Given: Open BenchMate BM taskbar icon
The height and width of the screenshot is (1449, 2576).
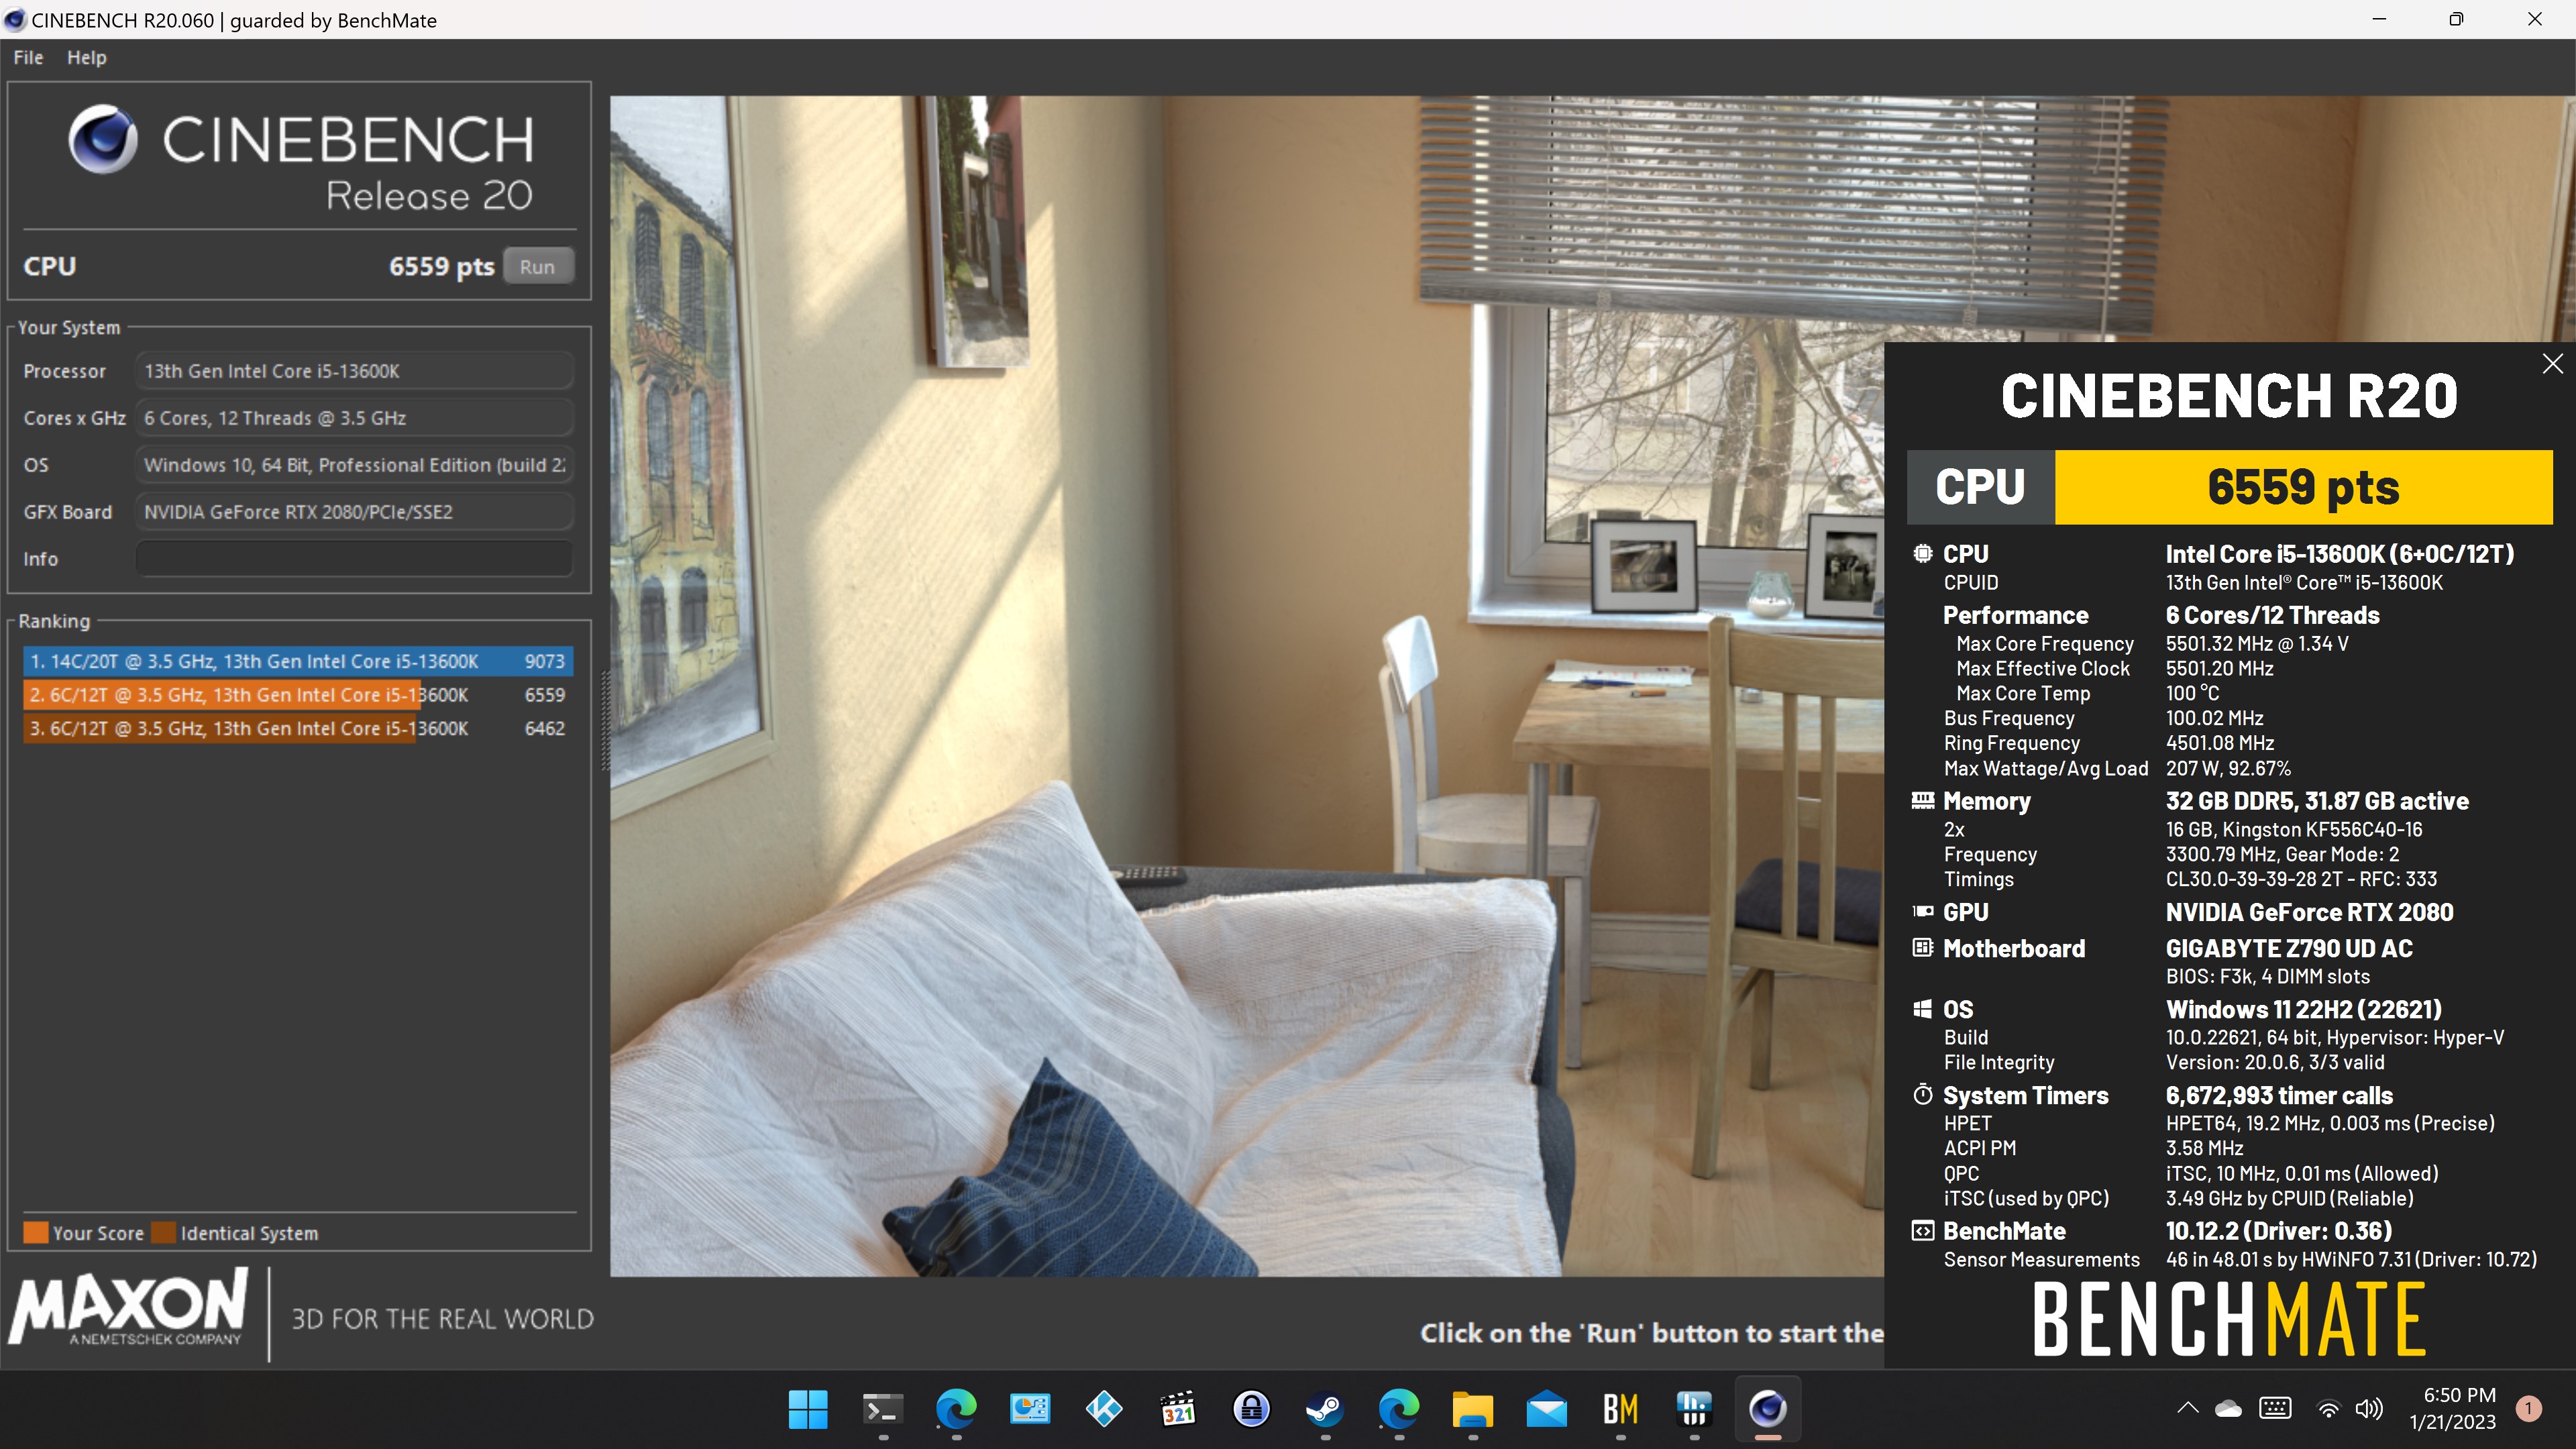Looking at the screenshot, I should click(1620, 1409).
